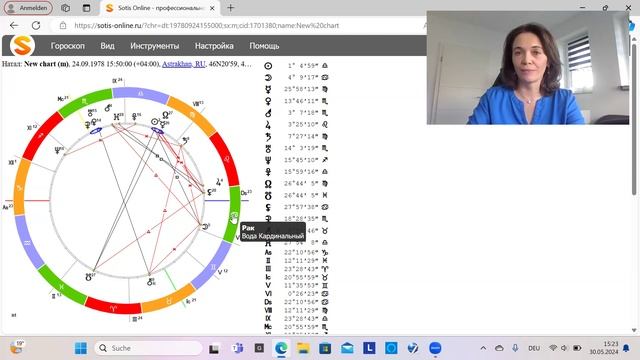Open a new browser tab
Viewport: 640px width, 360px height.
[x=231, y=8]
